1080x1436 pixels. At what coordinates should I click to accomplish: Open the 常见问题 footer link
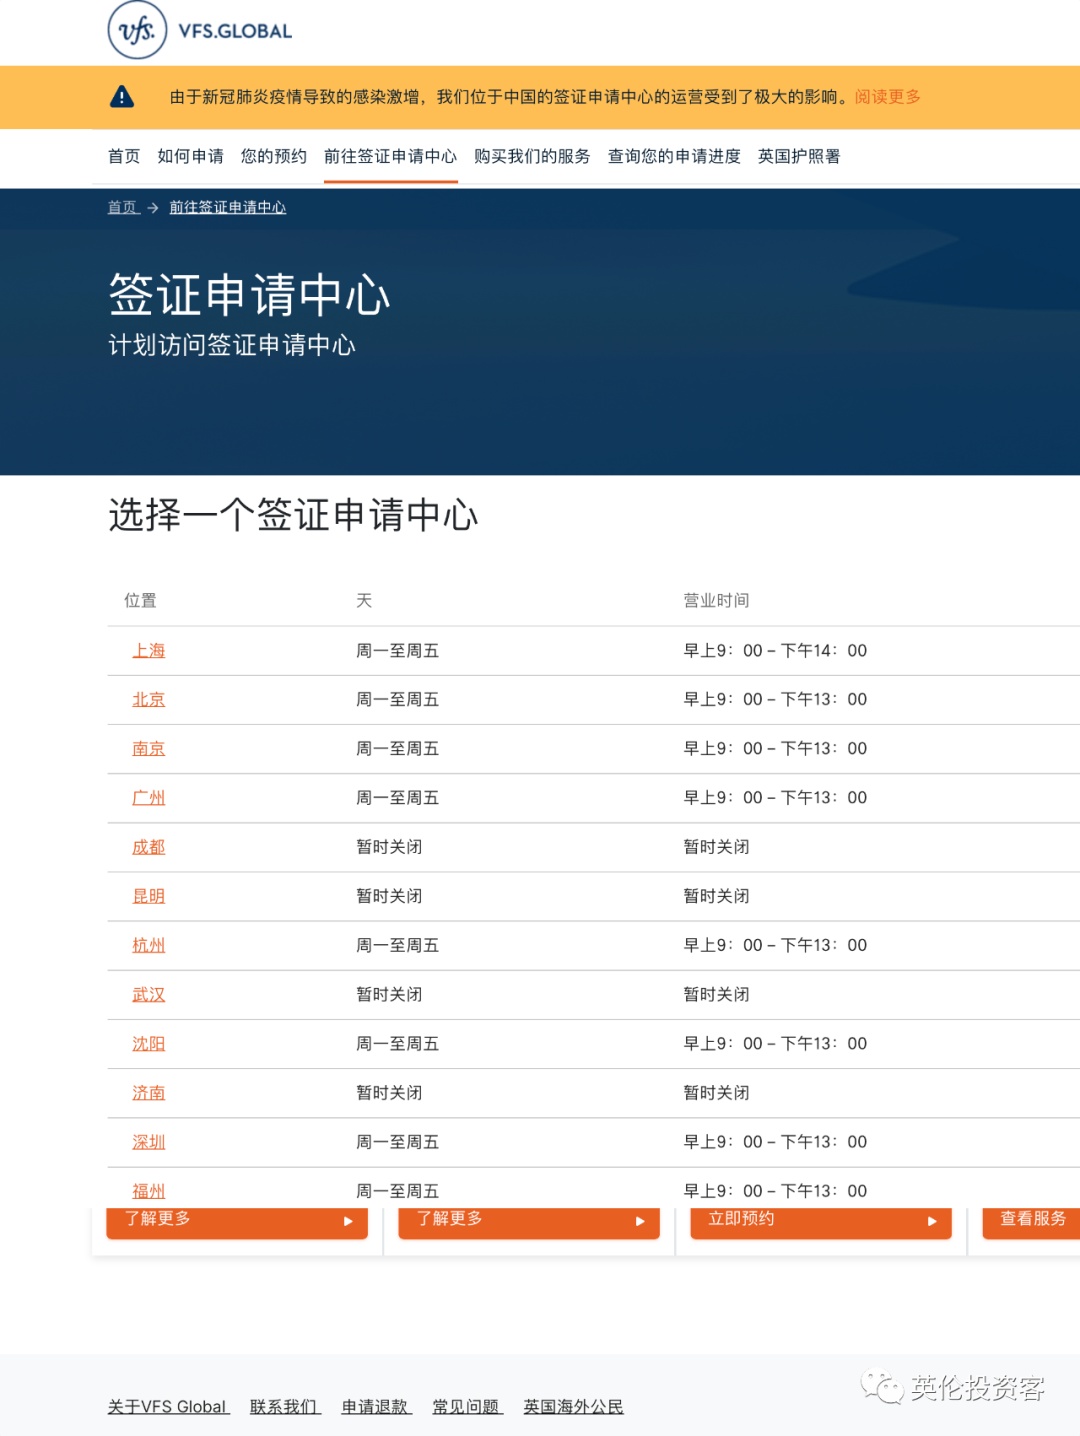(x=466, y=1406)
